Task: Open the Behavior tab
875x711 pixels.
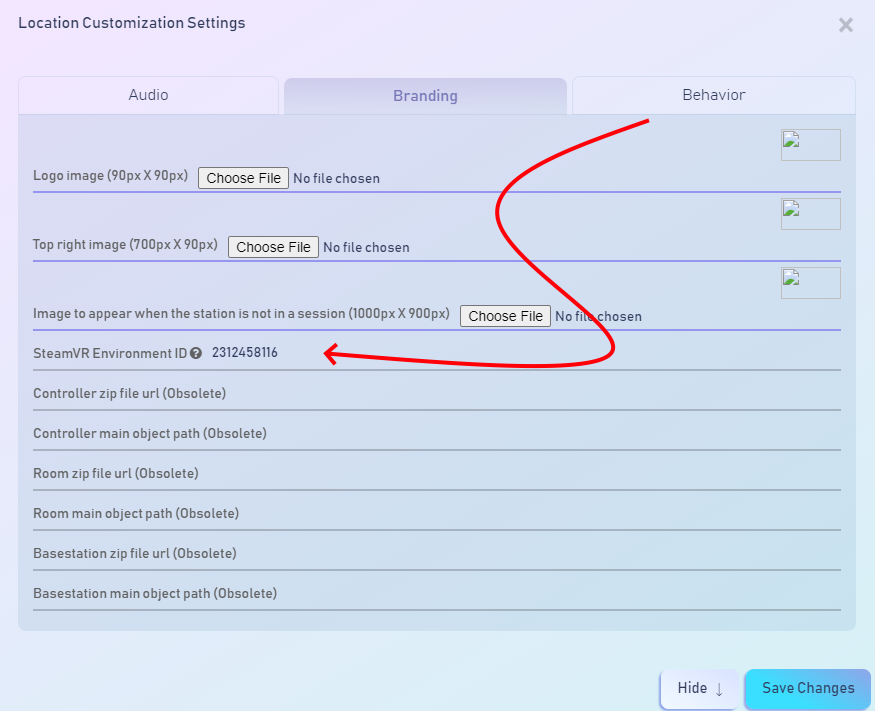Action: (x=714, y=95)
